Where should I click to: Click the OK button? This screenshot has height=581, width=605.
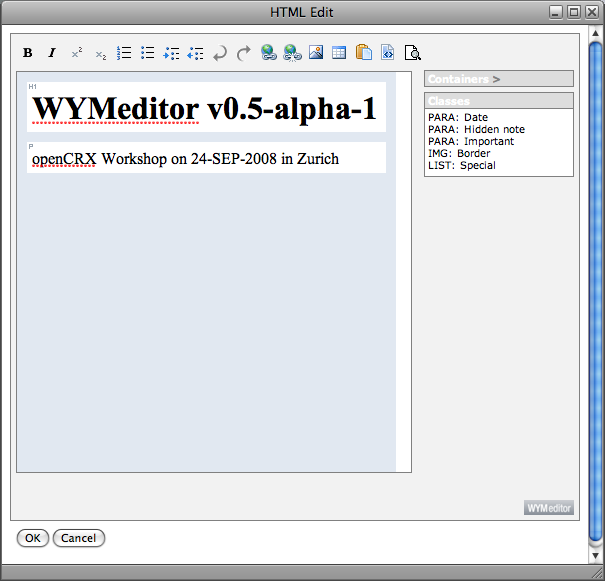click(x=33, y=538)
